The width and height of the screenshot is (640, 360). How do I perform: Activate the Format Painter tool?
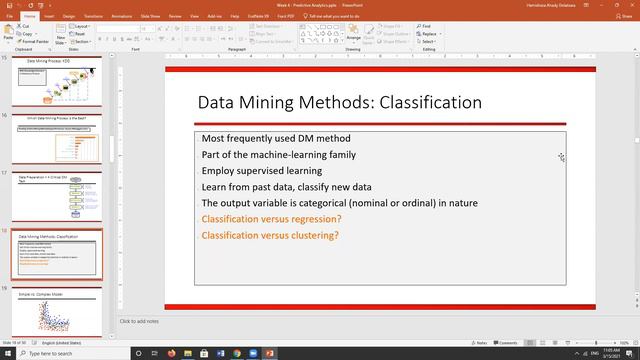(x=33, y=42)
